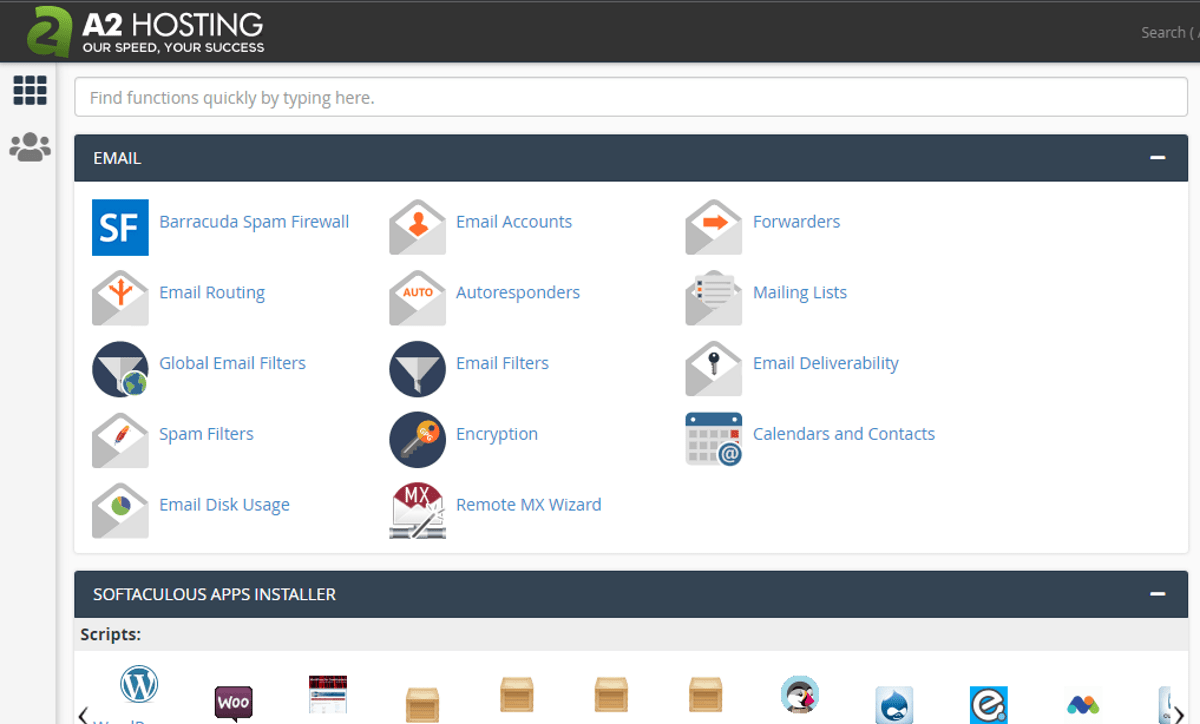Click the Email Deliverability key icon
1200x724 pixels.
714,369
